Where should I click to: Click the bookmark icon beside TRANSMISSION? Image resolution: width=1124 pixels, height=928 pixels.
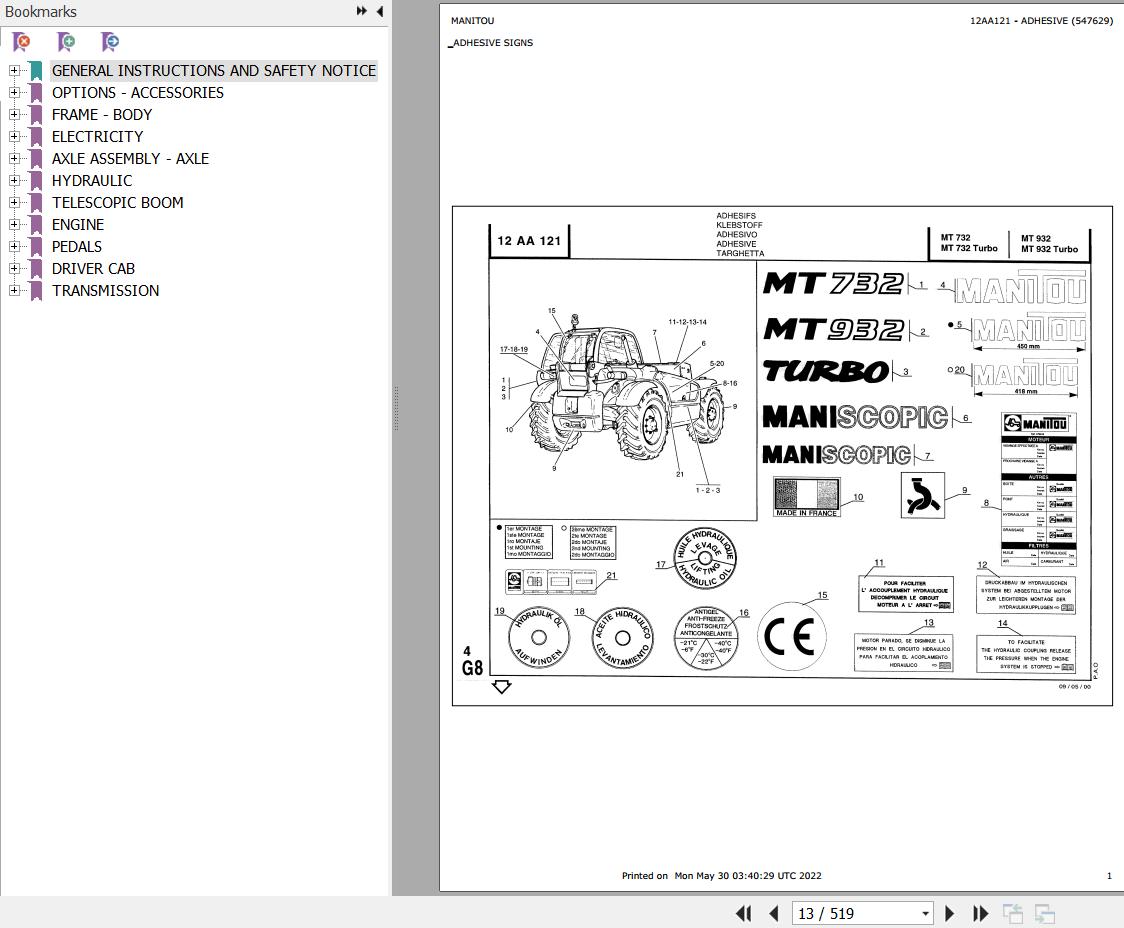coord(36,290)
